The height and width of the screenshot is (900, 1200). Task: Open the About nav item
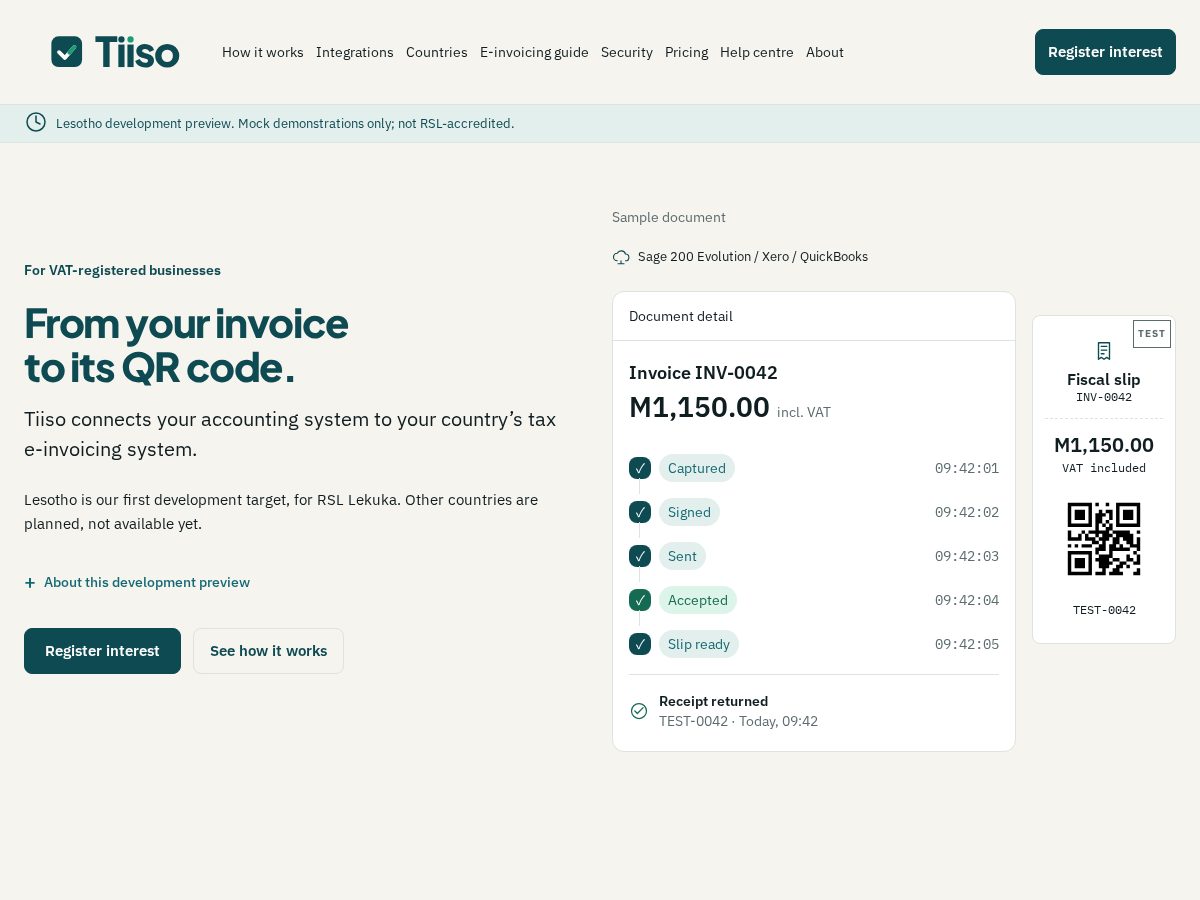tap(825, 52)
